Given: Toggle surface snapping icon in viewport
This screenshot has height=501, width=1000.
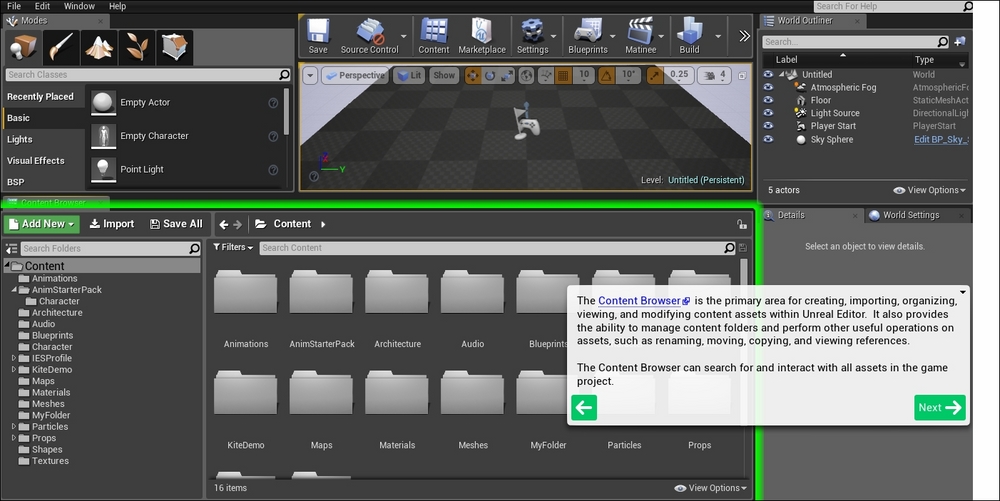Looking at the screenshot, I should click(x=546, y=76).
